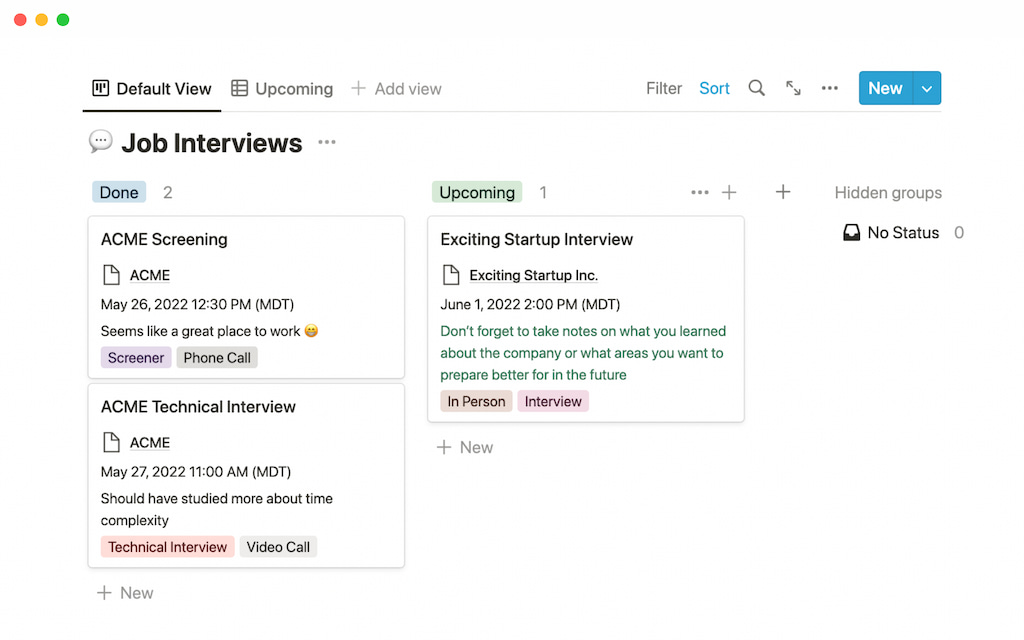This screenshot has width=1024, height=640.
Task: Add a new group using the standalone plus icon
Action: [x=783, y=191]
